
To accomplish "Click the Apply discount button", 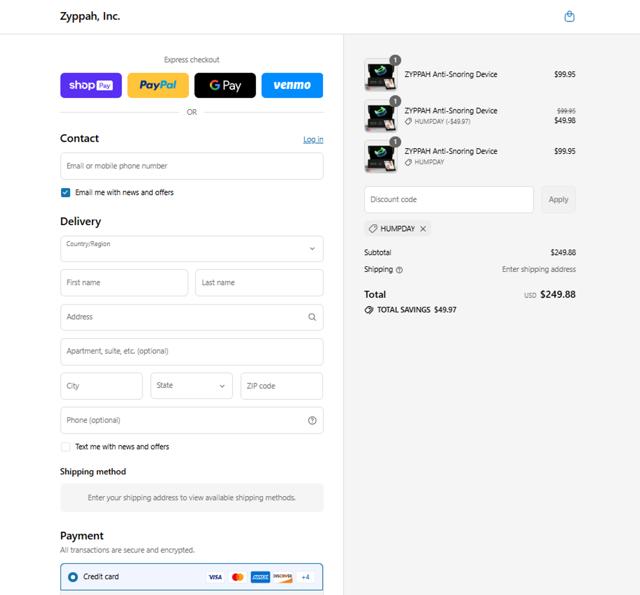I will pyautogui.click(x=558, y=200).
